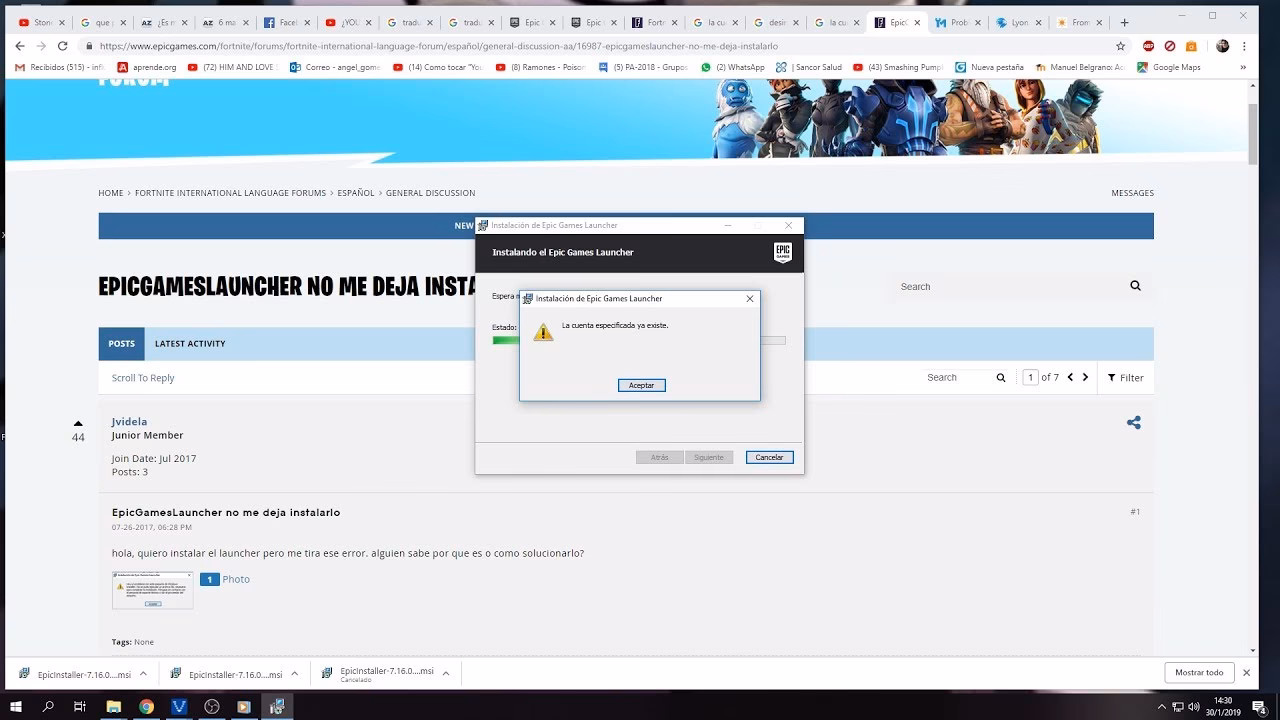The width and height of the screenshot is (1280, 720).
Task: Click Scroll To Reply
Action: (x=143, y=378)
